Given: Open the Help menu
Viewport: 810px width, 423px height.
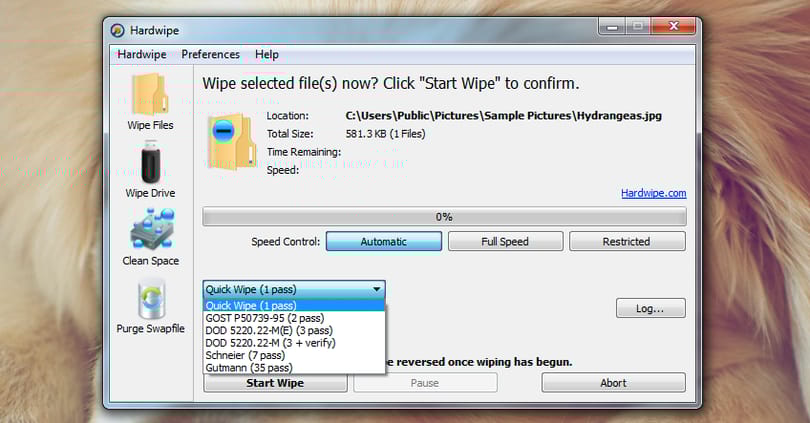Looking at the screenshot, I should pyautogui.click(x=267, y=54).
